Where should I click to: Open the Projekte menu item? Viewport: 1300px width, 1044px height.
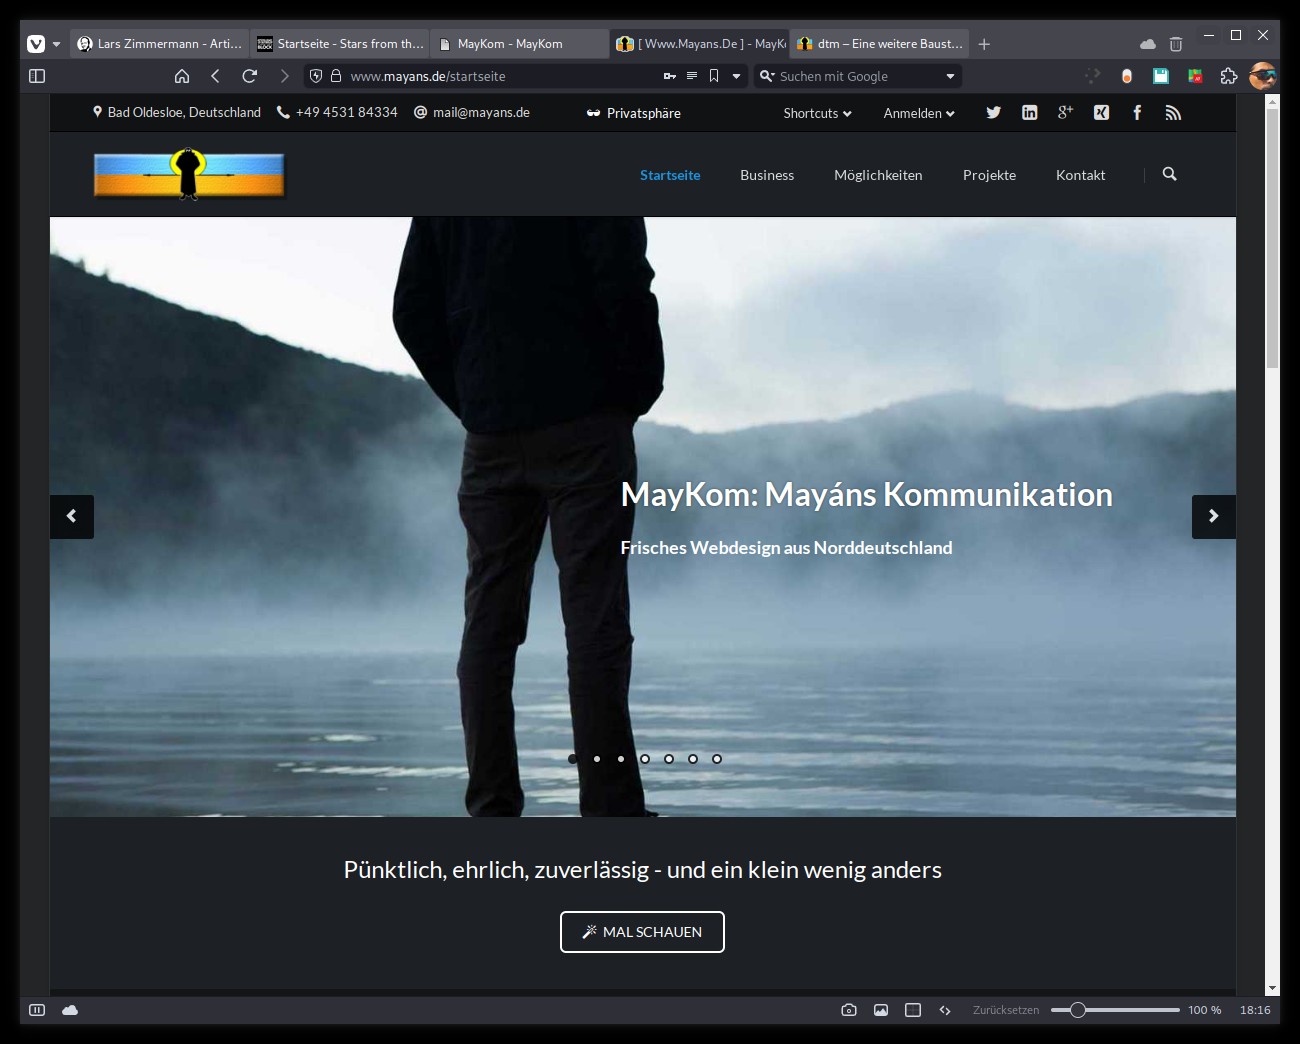tap(989, 175)
